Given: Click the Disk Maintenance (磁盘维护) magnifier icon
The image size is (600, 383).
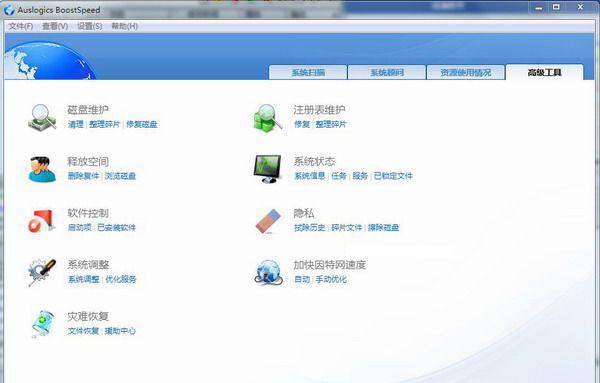Looking at the screenshot, I should pos(42,117).
